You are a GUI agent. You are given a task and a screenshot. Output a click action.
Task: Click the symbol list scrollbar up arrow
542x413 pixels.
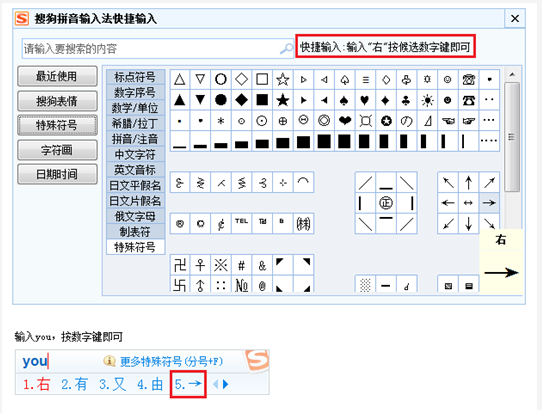tap(512, 74)
